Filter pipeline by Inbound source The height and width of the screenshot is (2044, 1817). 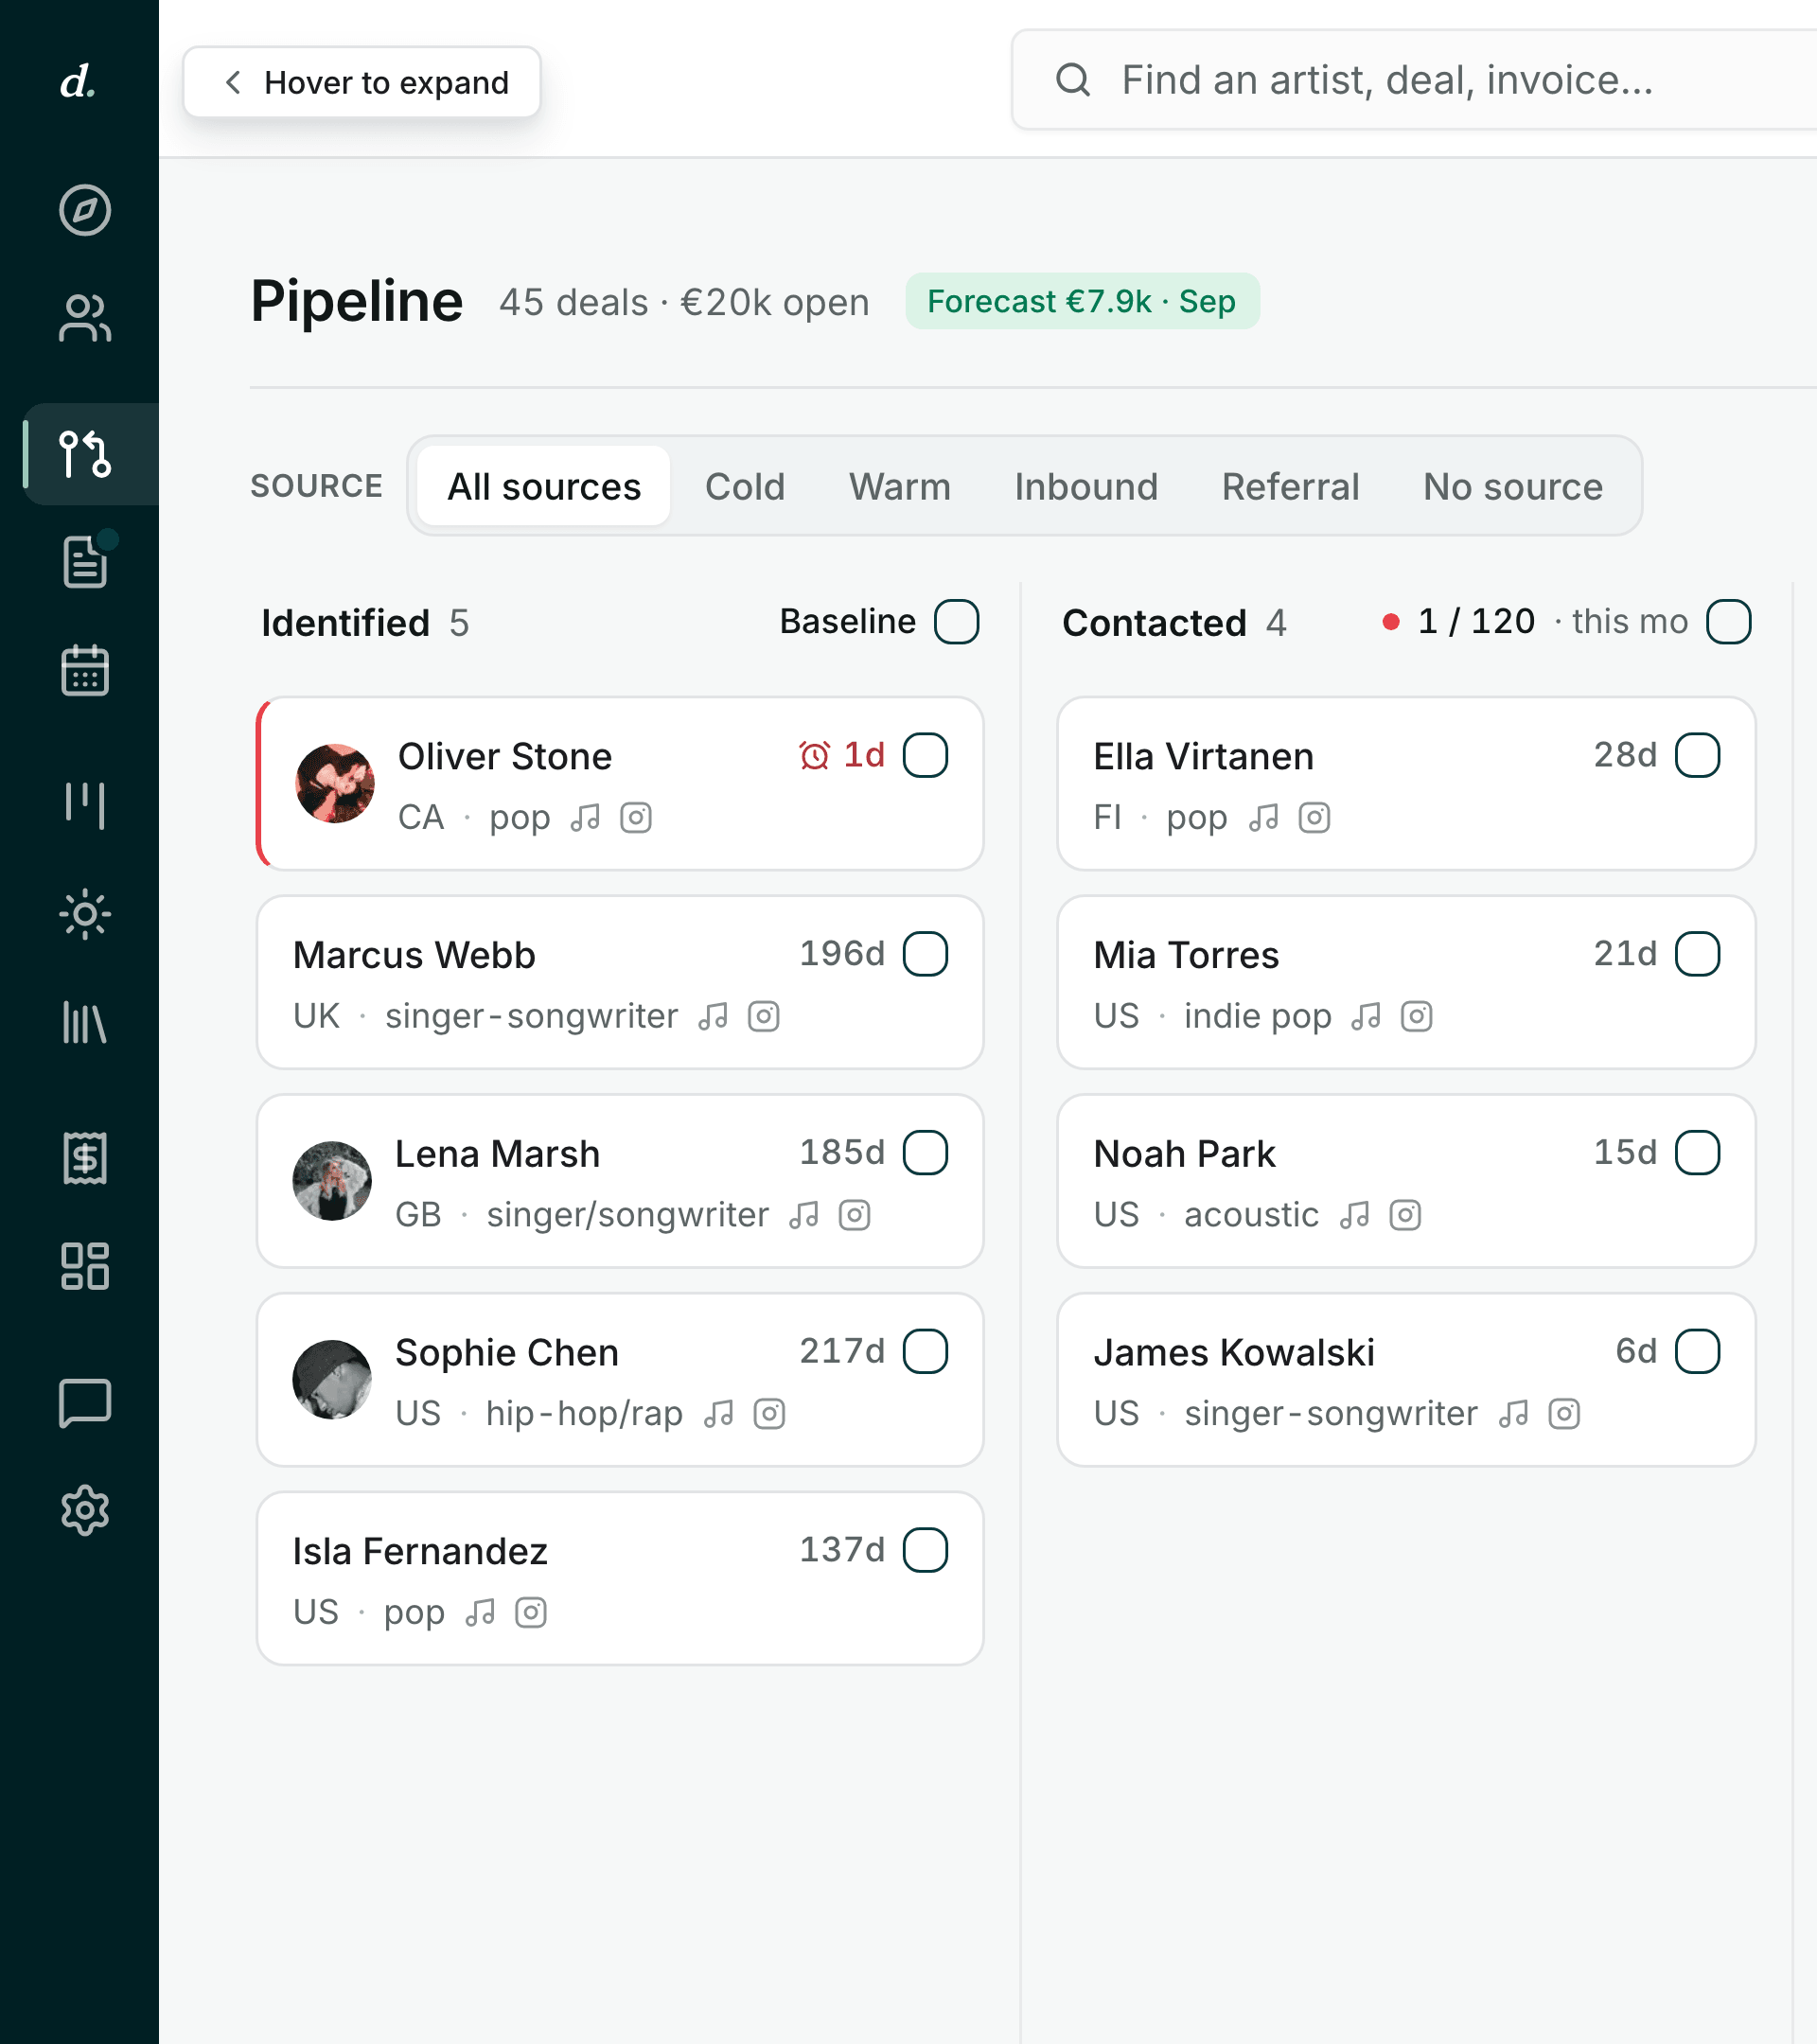[x=1086, y=486]
